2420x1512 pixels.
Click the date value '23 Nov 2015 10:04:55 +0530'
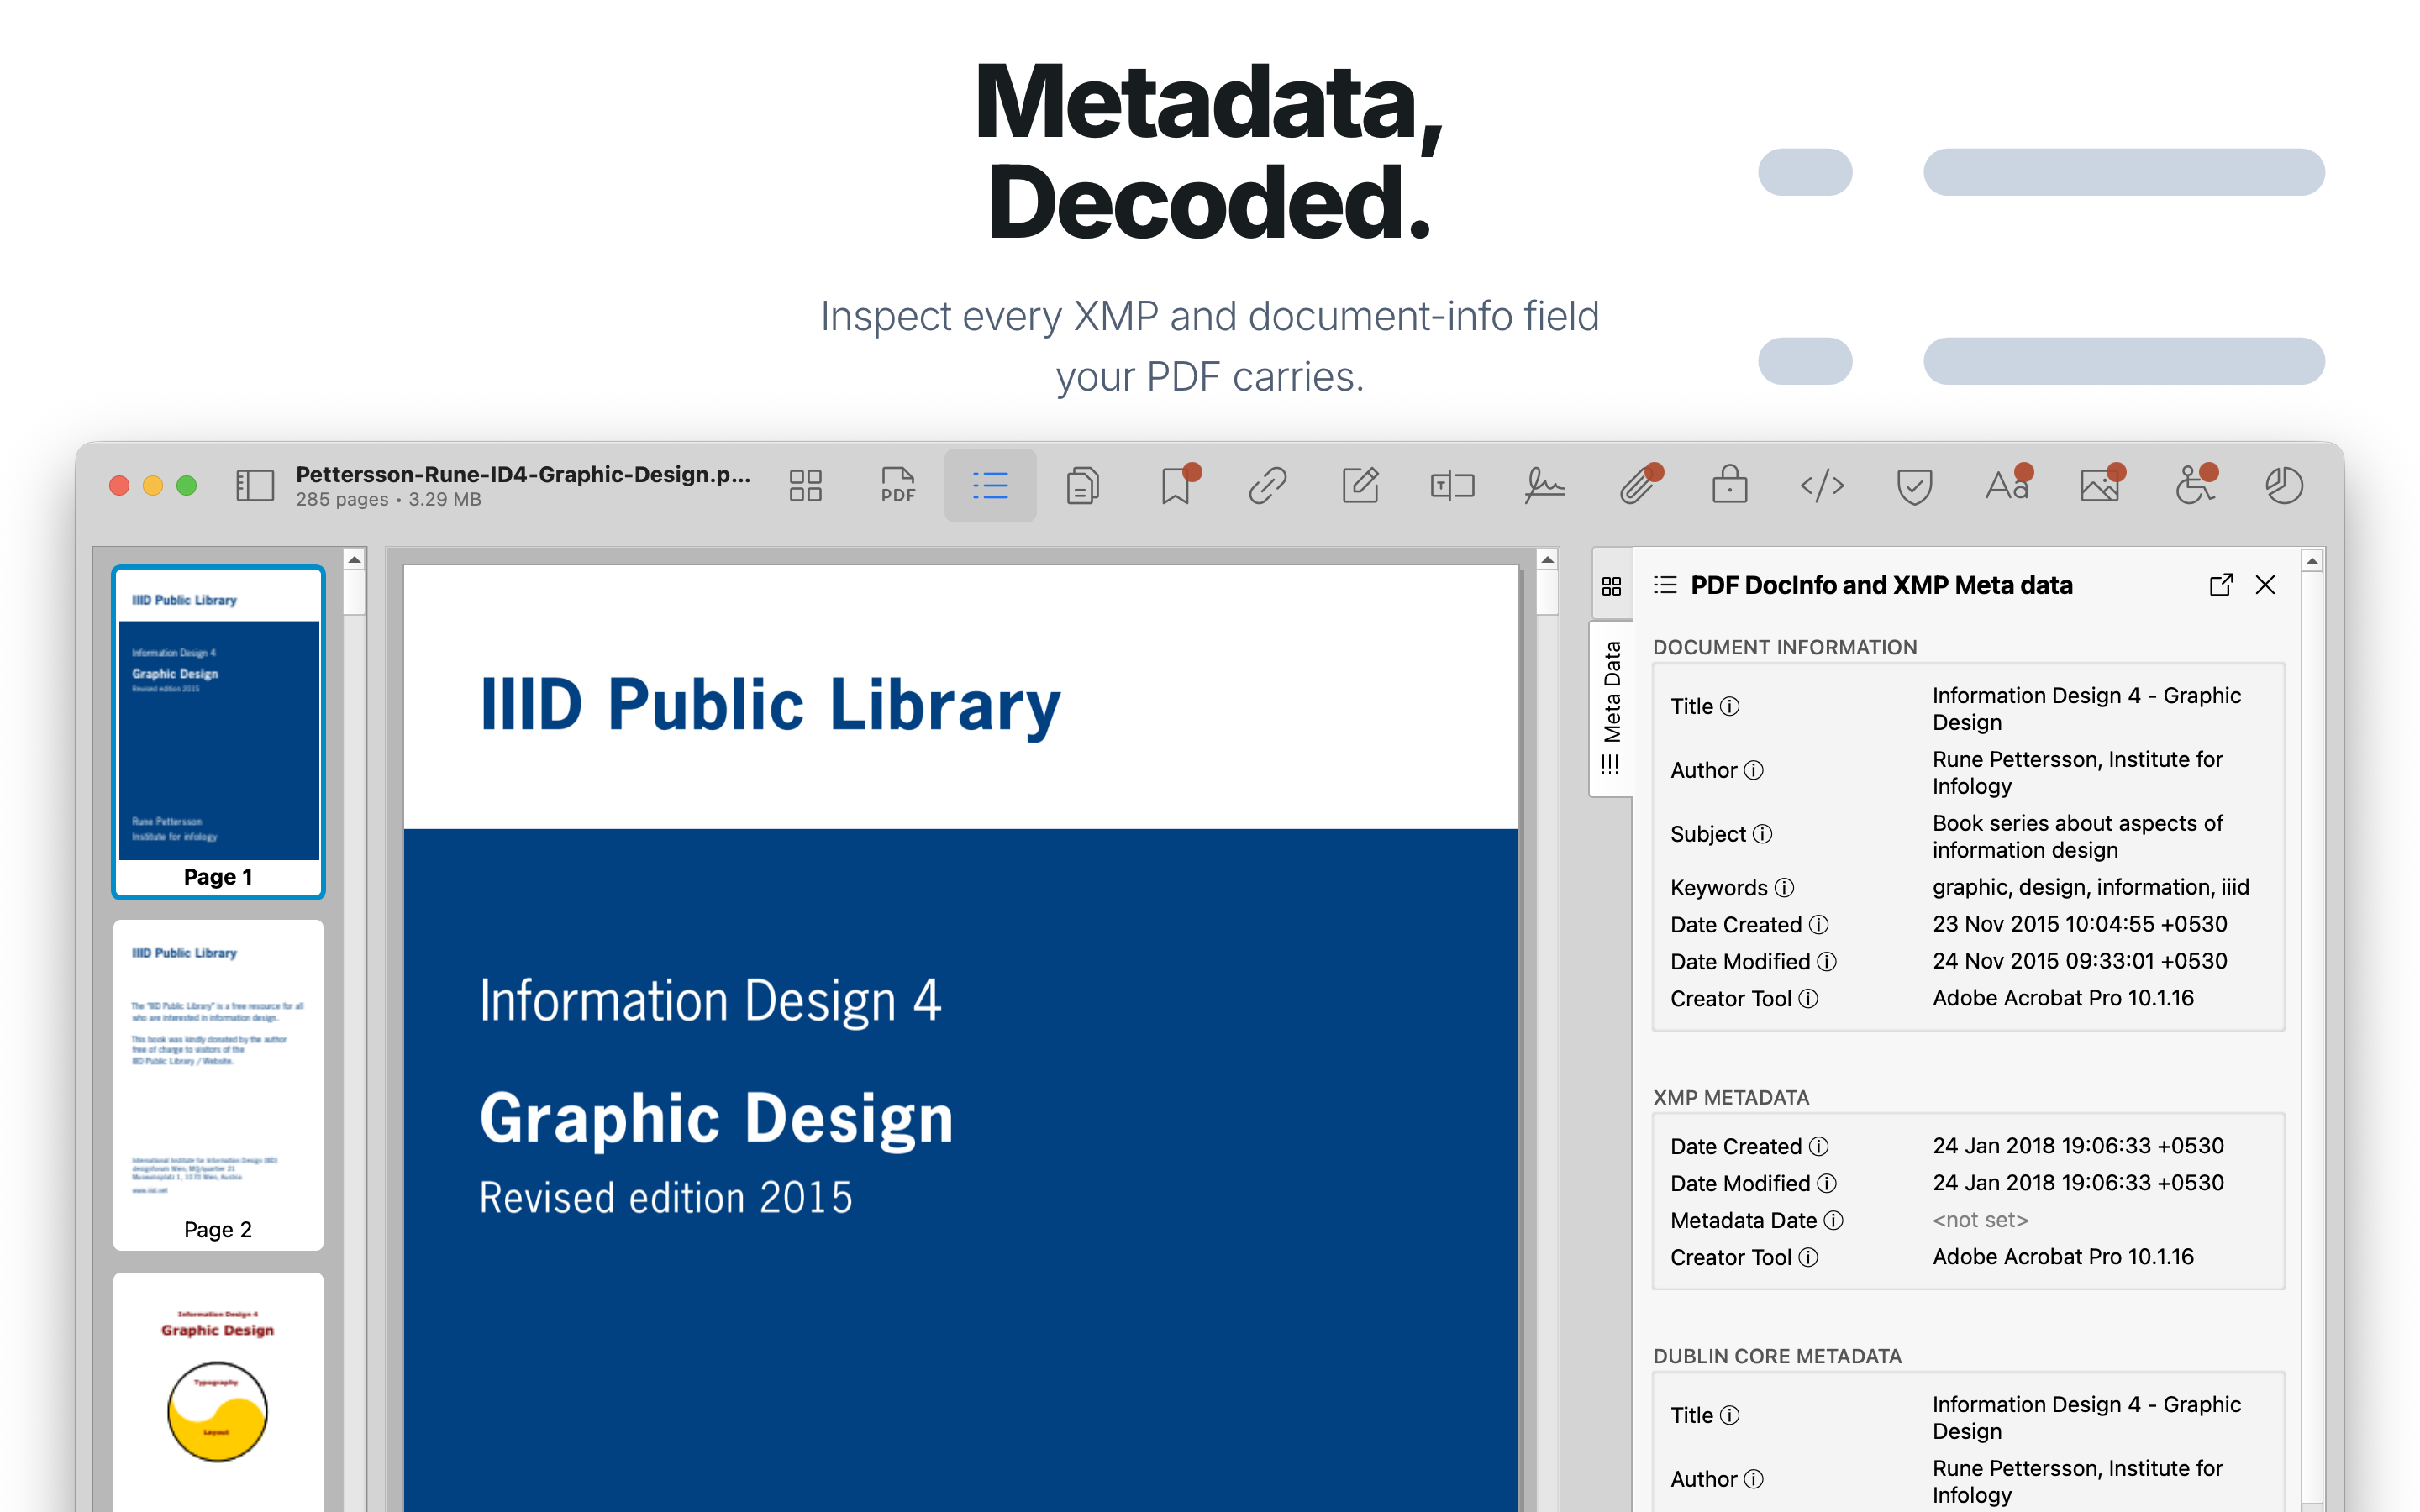pyautogui.click(x=2079, y=925)
